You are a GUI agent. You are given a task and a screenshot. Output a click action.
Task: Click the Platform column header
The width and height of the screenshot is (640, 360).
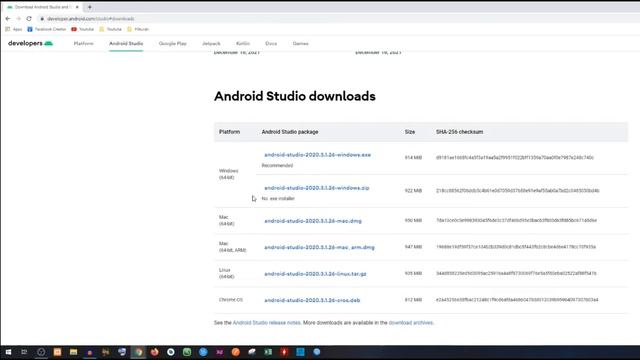click(x=229, y=132)
